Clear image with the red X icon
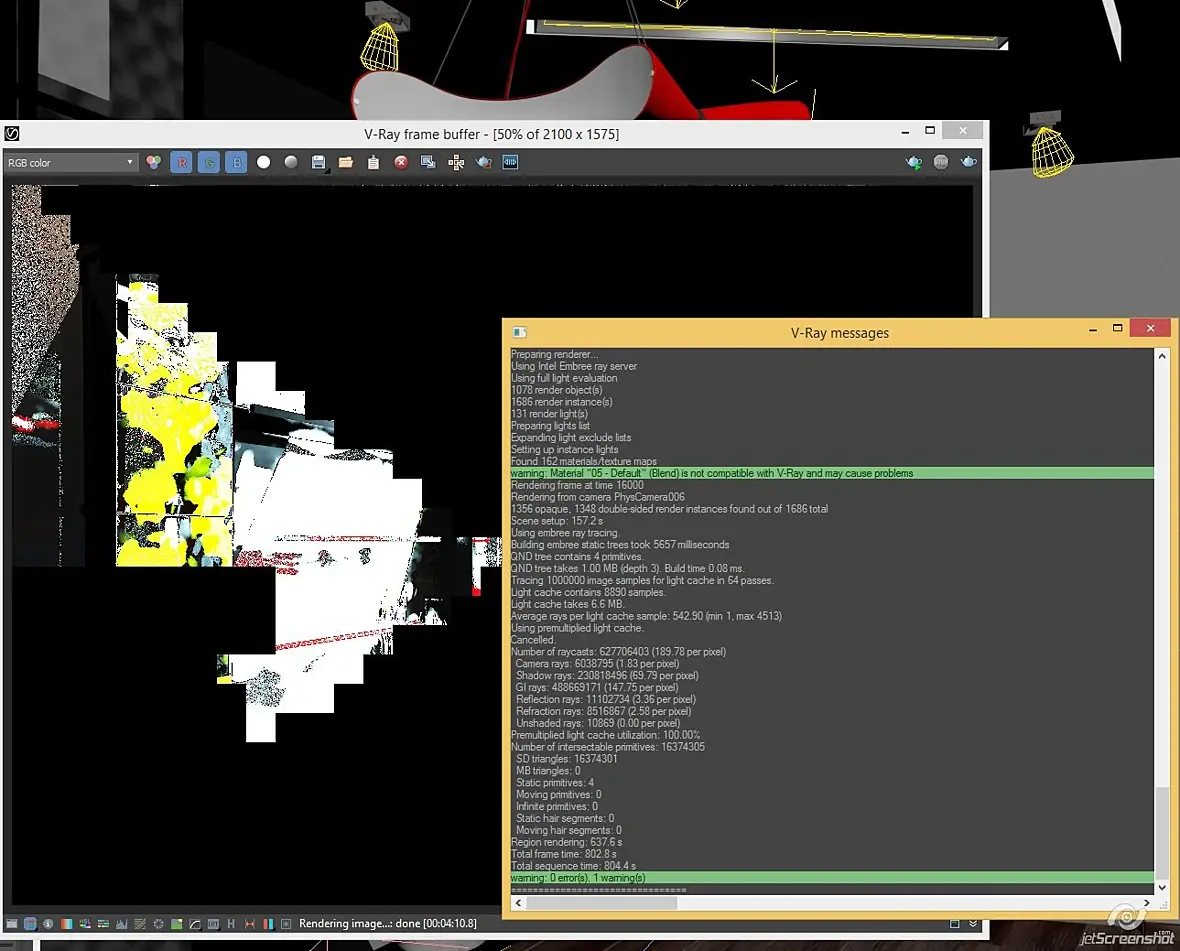The height and width of the screenshot is (951, 1180). [401, 162]
